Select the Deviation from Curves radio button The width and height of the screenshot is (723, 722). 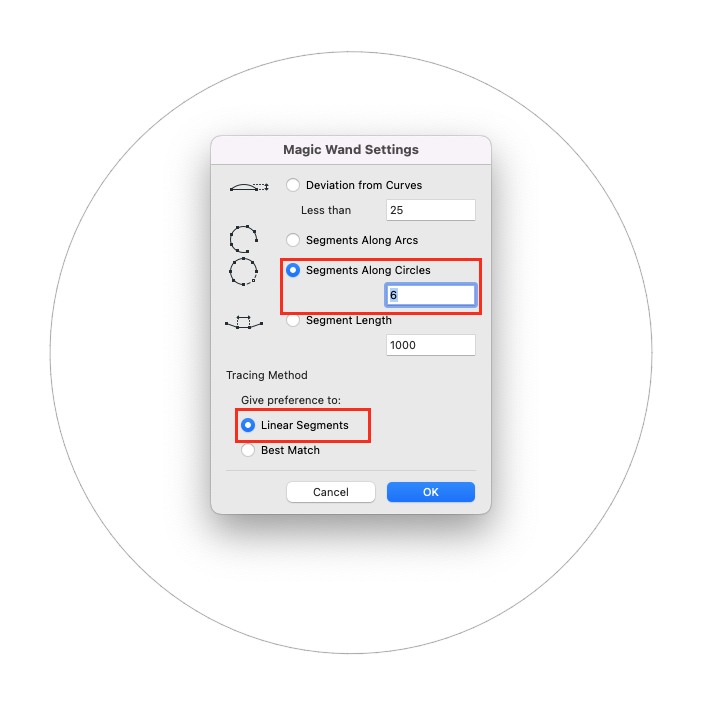click(293, 185)
